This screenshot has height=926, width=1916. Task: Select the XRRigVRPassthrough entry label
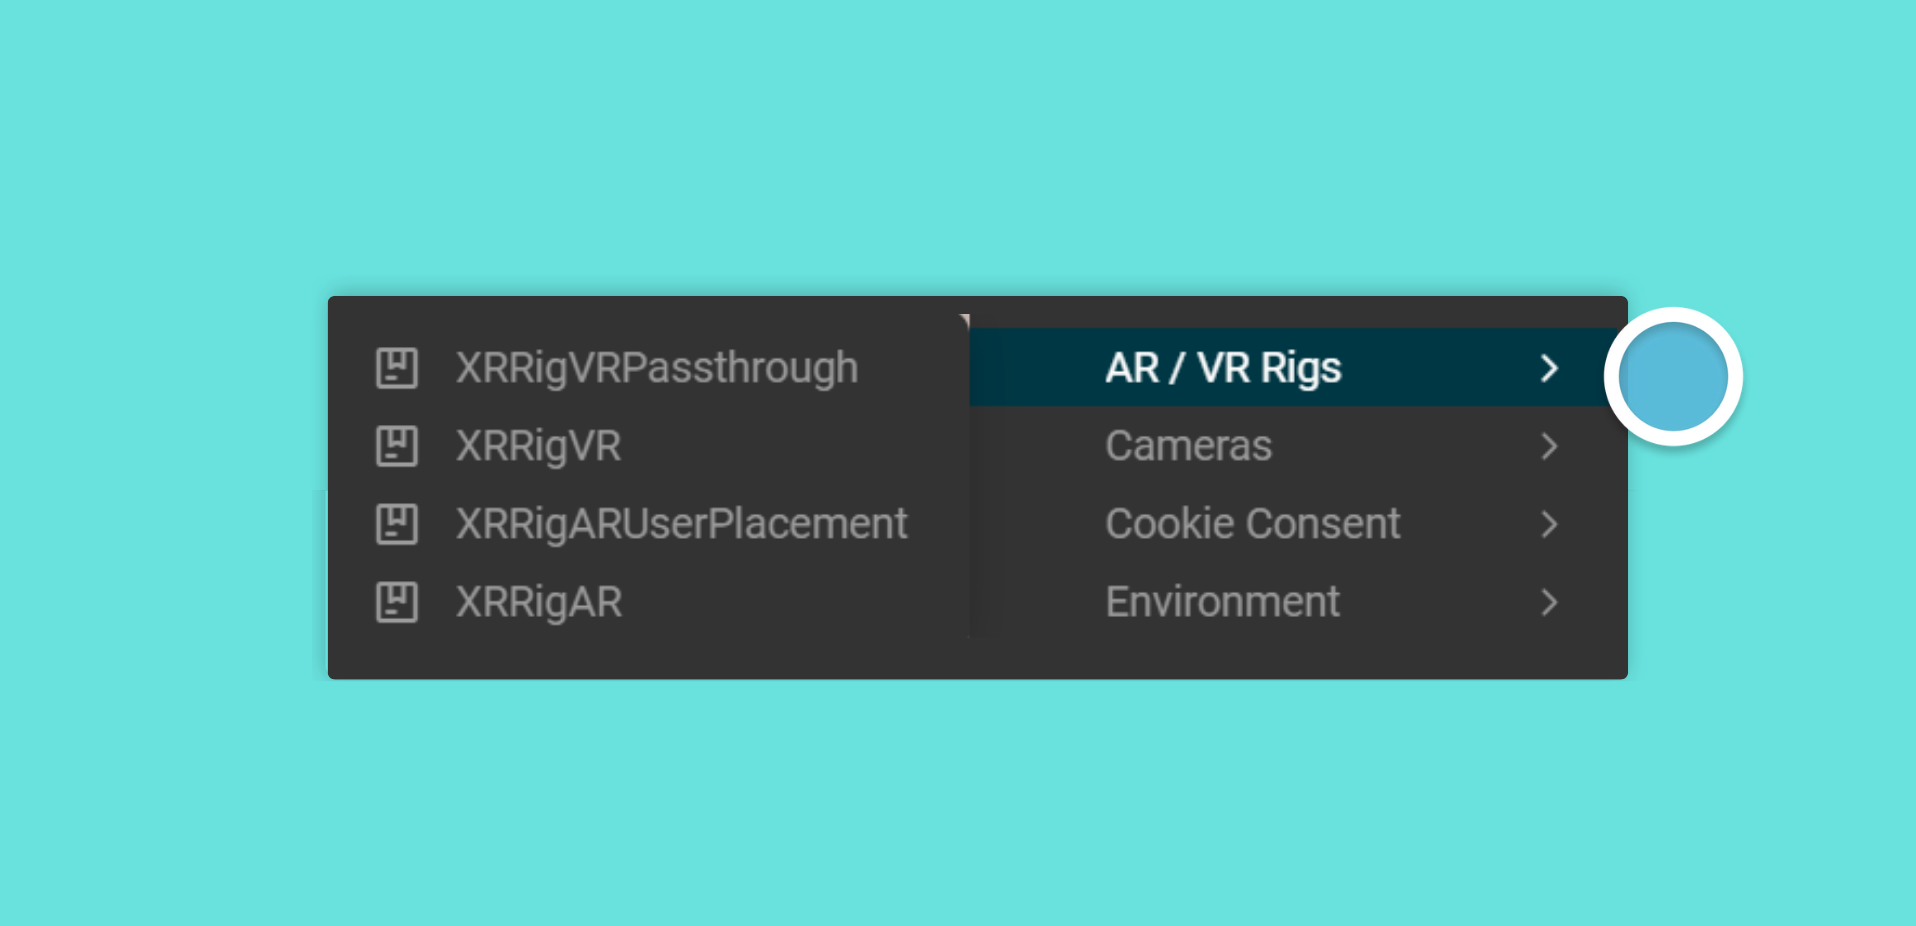(x=657, y=368)
